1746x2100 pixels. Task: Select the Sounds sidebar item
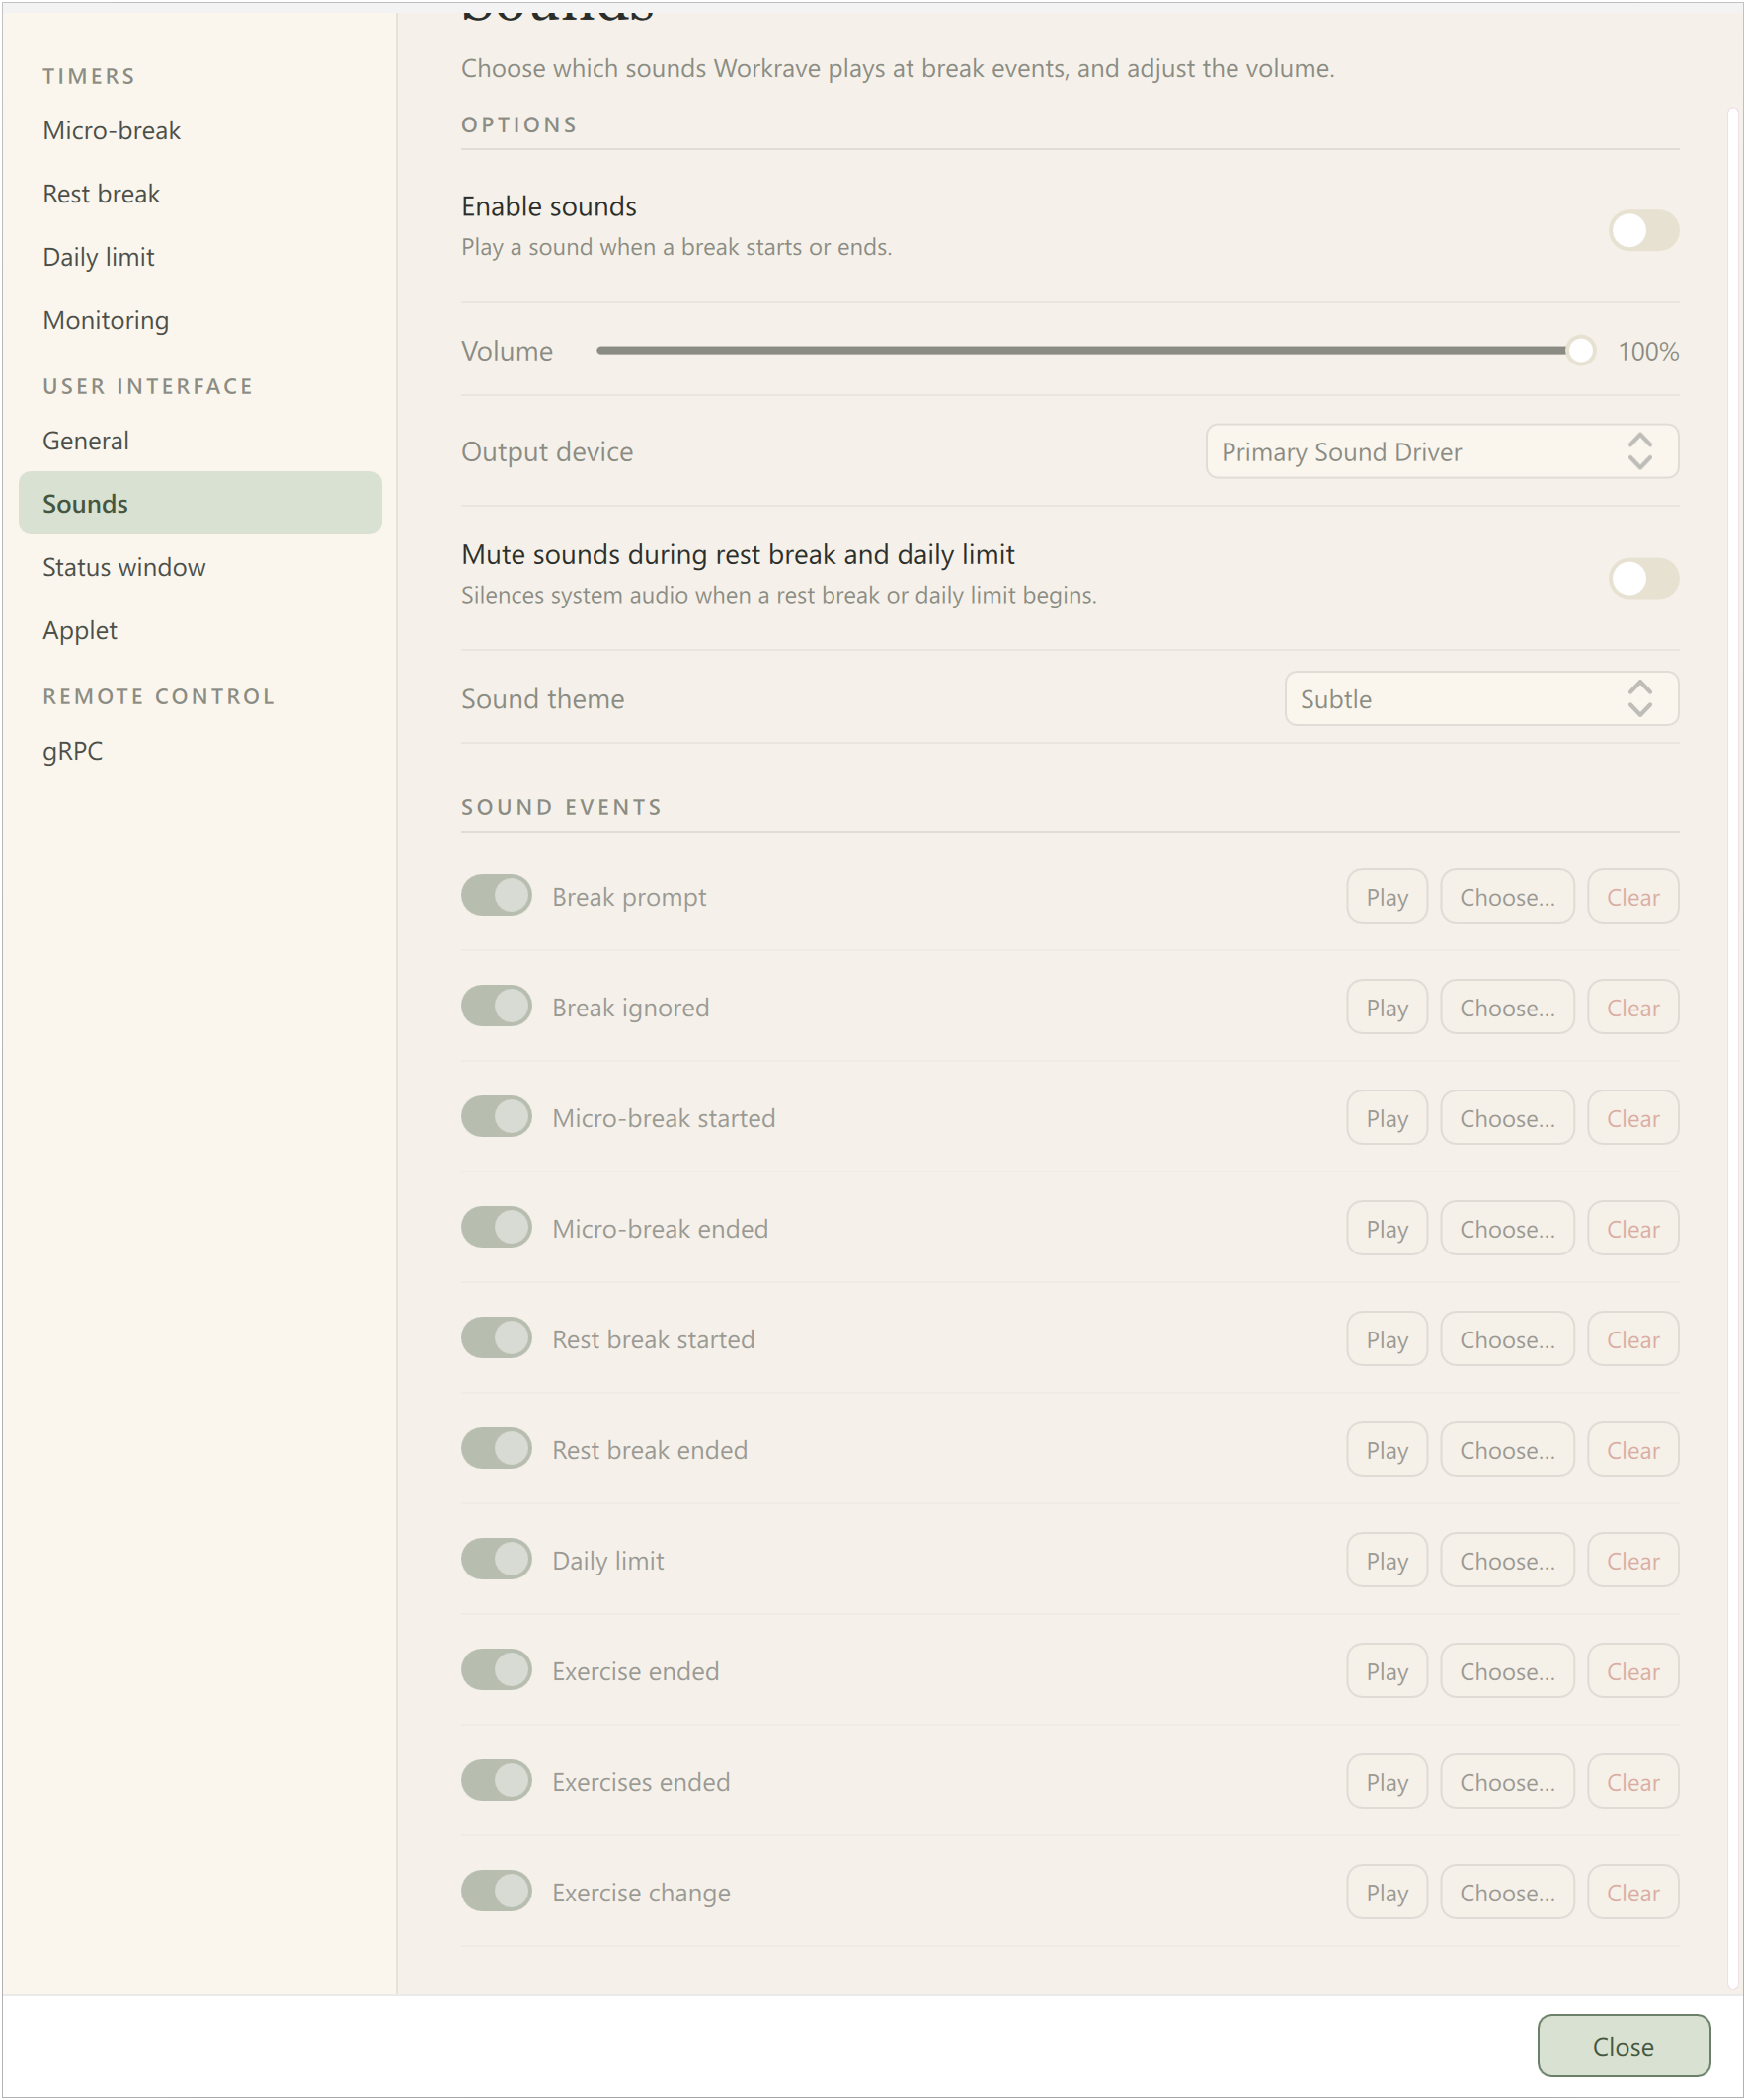200,504
